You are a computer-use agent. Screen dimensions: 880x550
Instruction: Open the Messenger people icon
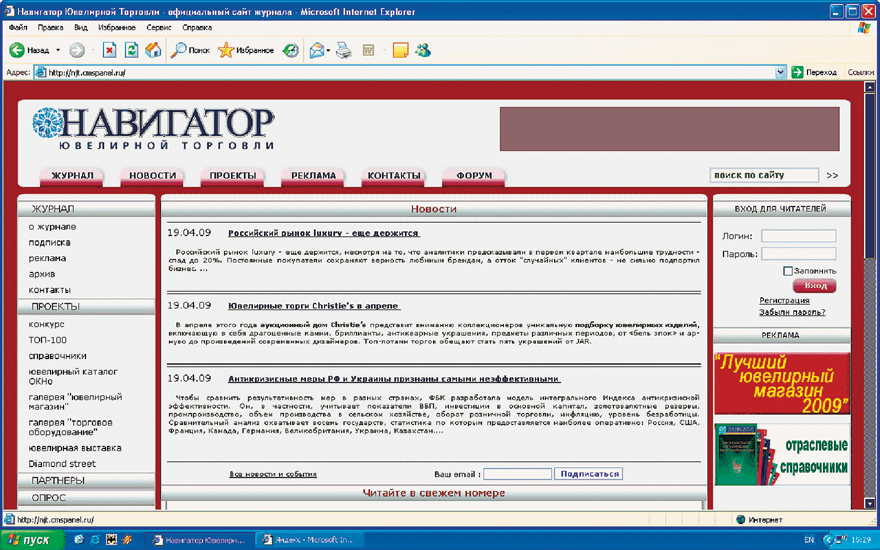pyautogui.click(x=423, y=51)
